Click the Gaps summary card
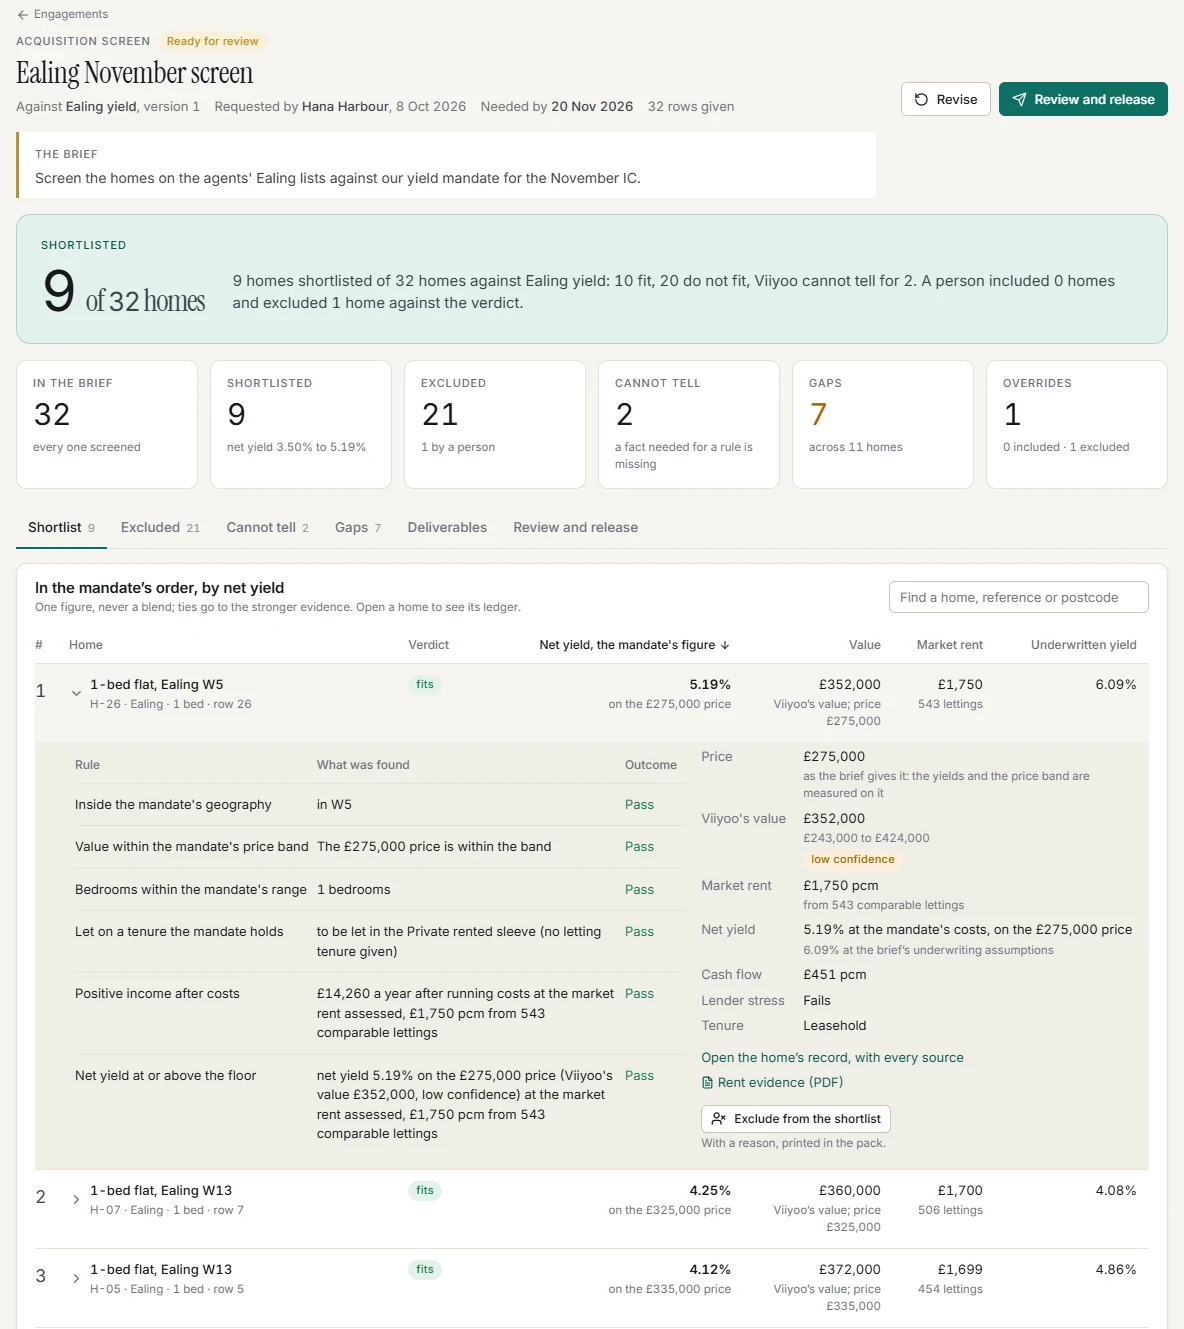Image resolution: width=1184 pixels, height=1329 pixels. click(x=883, y=424)
